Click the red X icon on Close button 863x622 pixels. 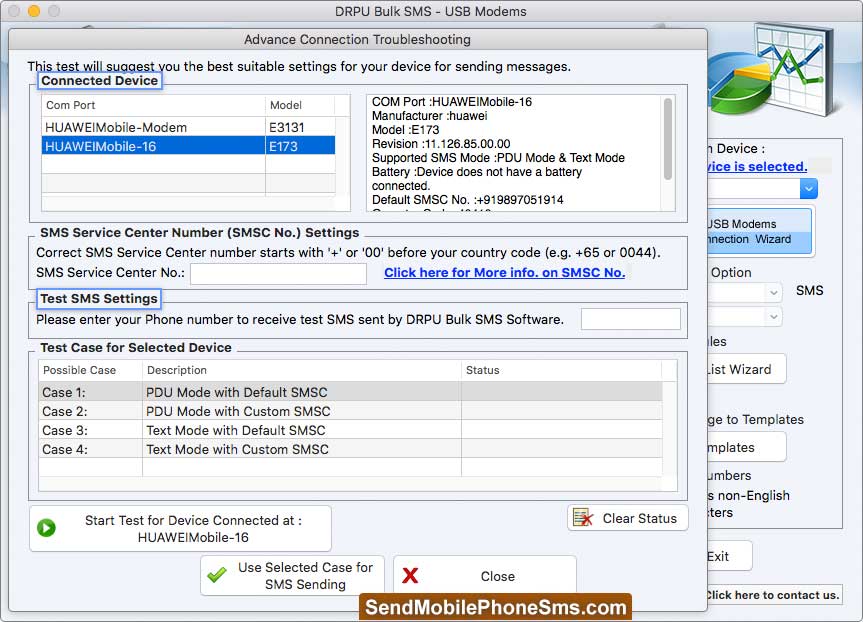(x=410, y=576)
